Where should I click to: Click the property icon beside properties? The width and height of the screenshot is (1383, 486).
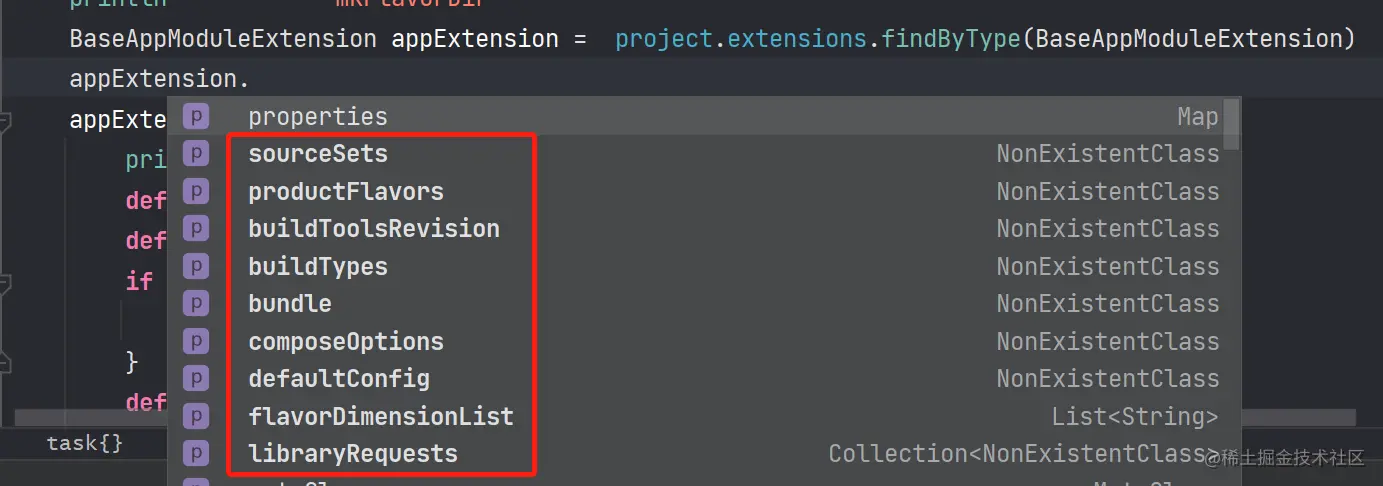(x=196, y=116)
